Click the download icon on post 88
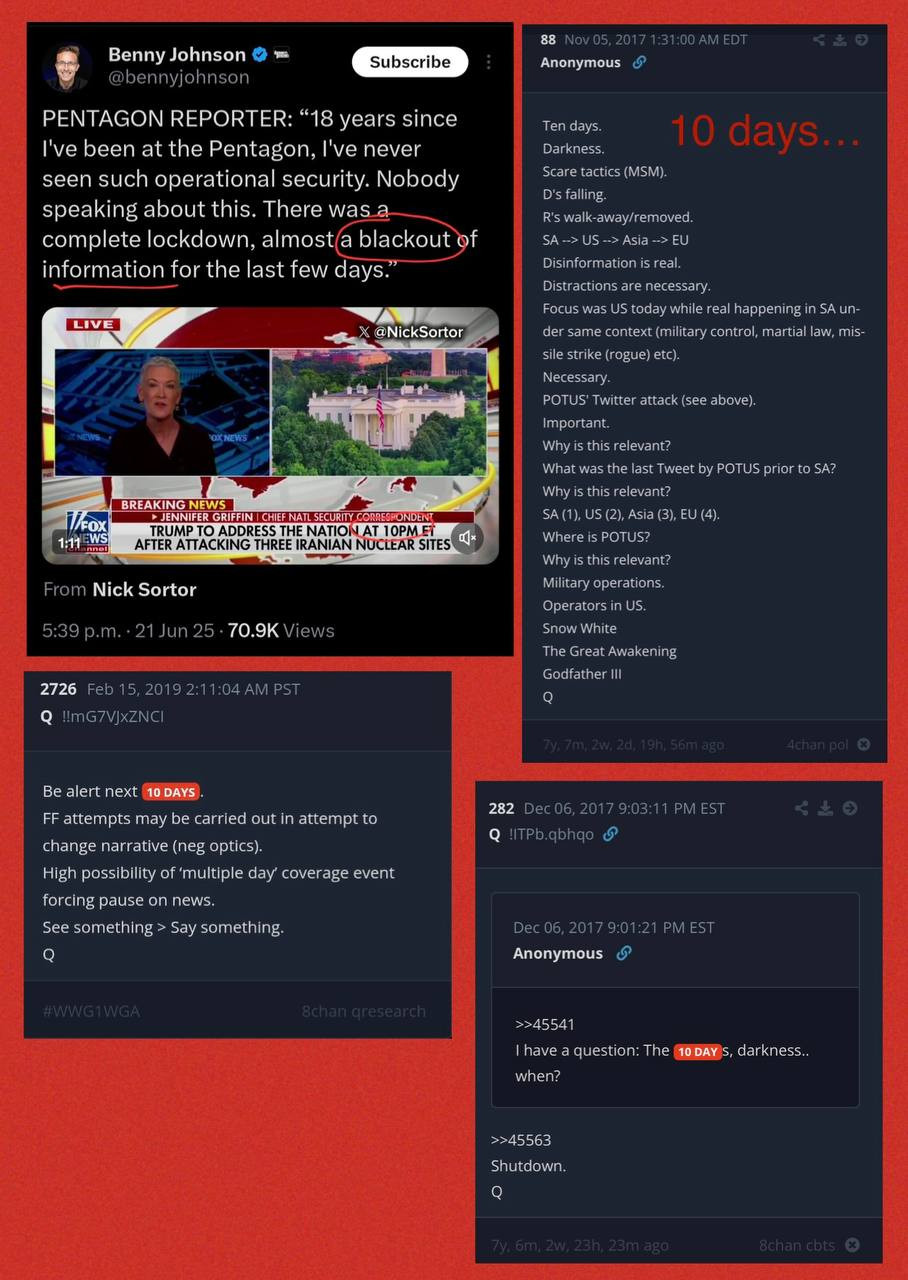 tap(840, 40)
